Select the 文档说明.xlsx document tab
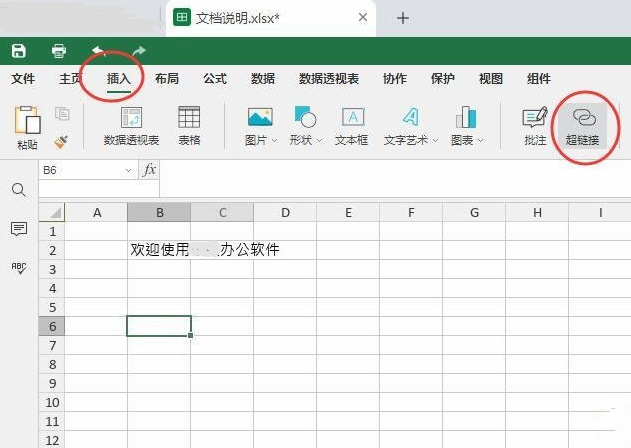Screen dimensions: 631x448 (270, 18)
